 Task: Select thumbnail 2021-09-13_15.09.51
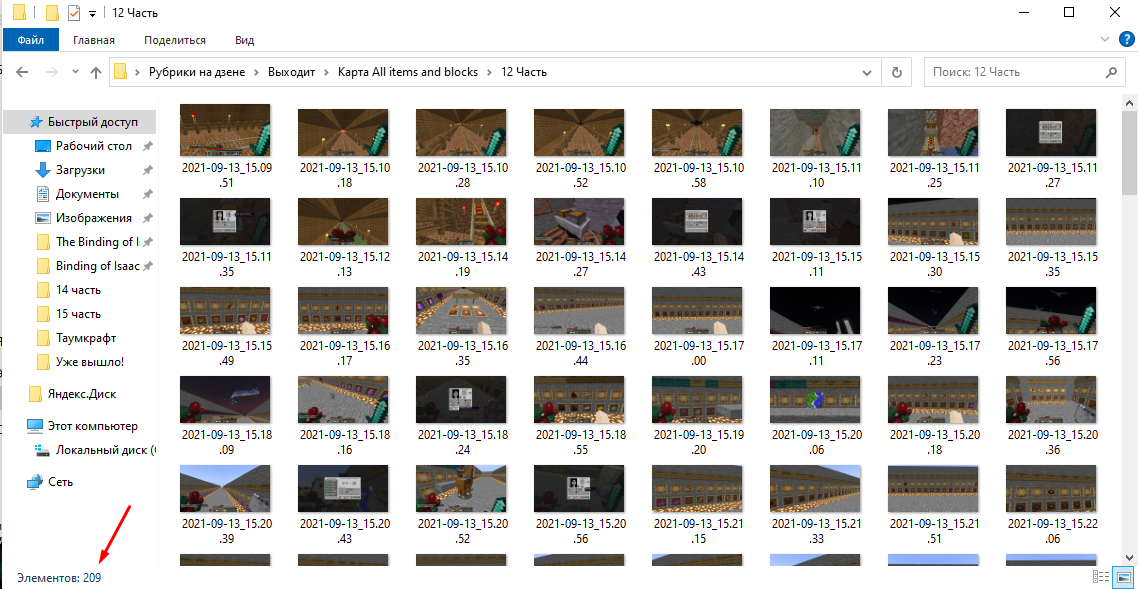pos(225,131)
